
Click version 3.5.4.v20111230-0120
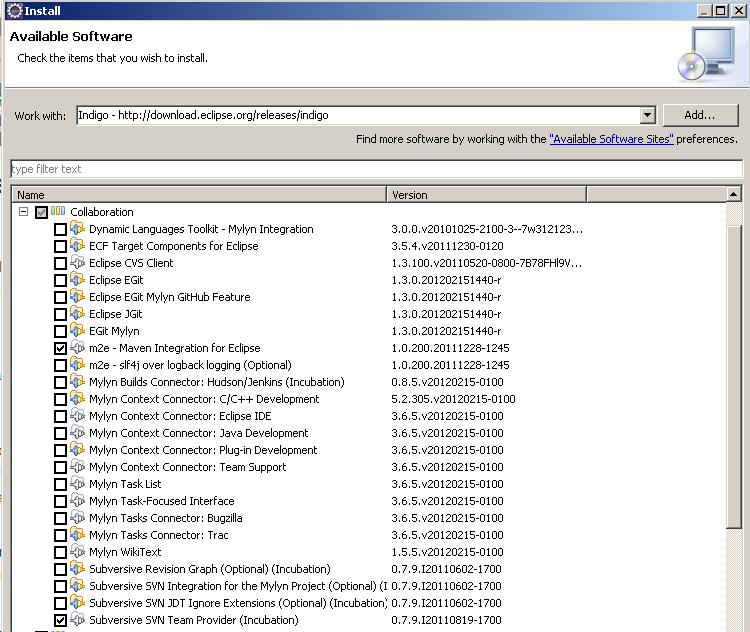pos(447,246)
